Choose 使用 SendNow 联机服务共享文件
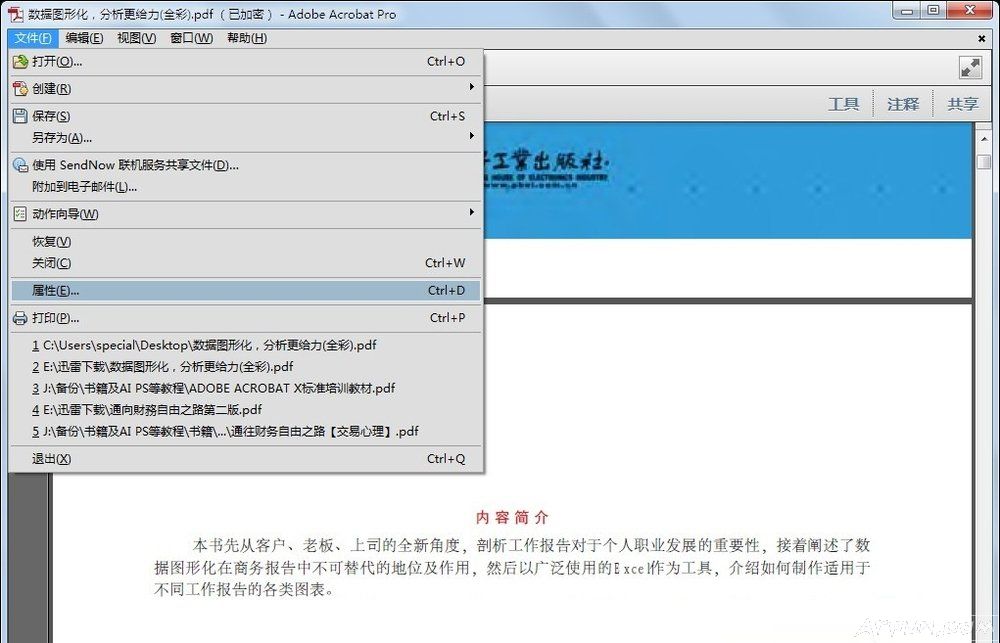Screen dimensions: 1000x643 coord(246,165)
